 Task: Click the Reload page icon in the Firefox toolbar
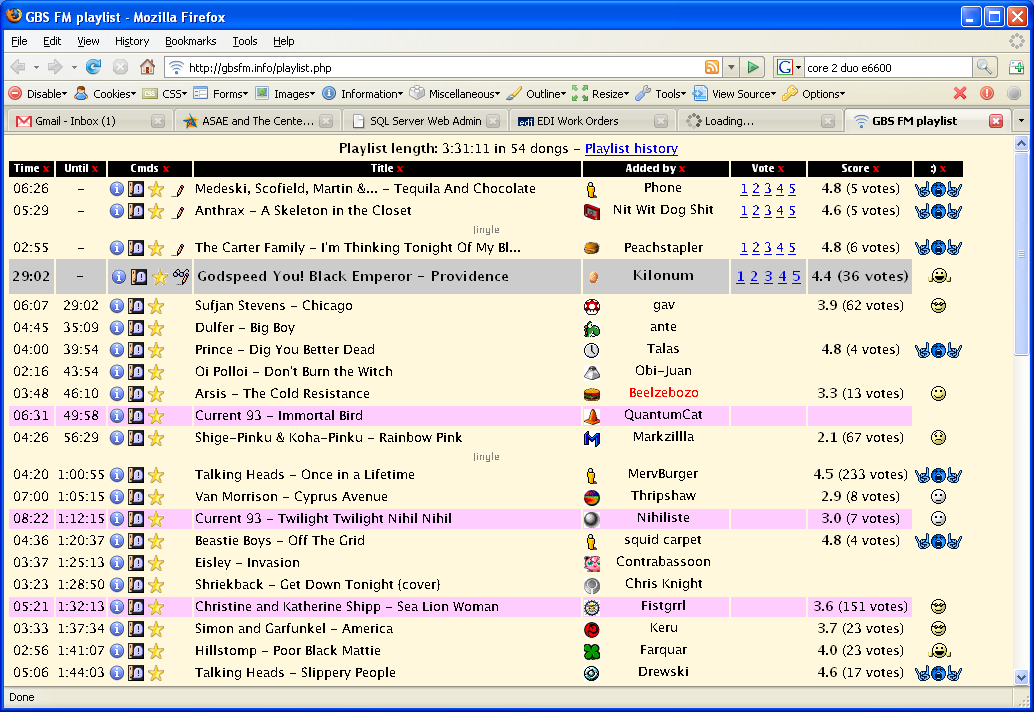click(94, 67)
